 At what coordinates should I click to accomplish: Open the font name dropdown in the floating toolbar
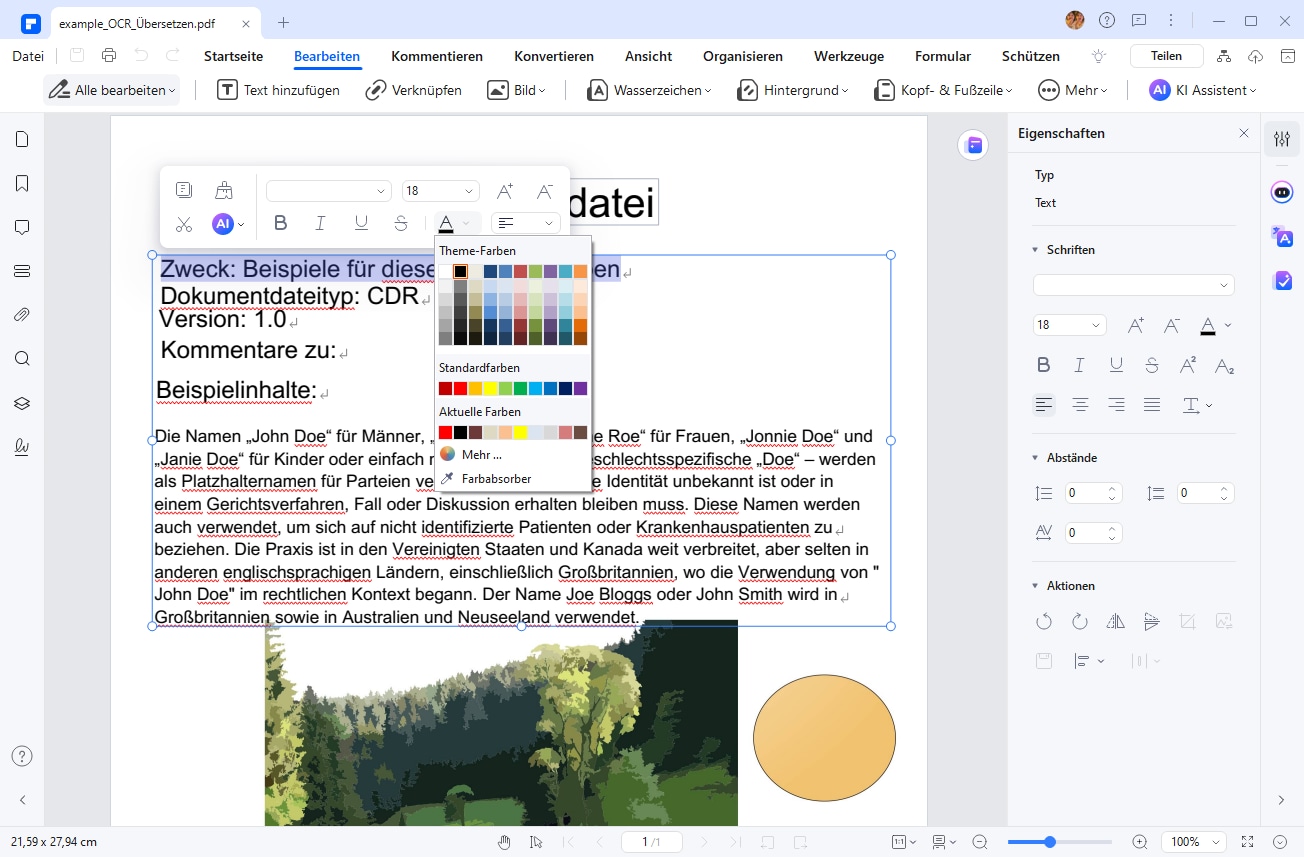329,191
